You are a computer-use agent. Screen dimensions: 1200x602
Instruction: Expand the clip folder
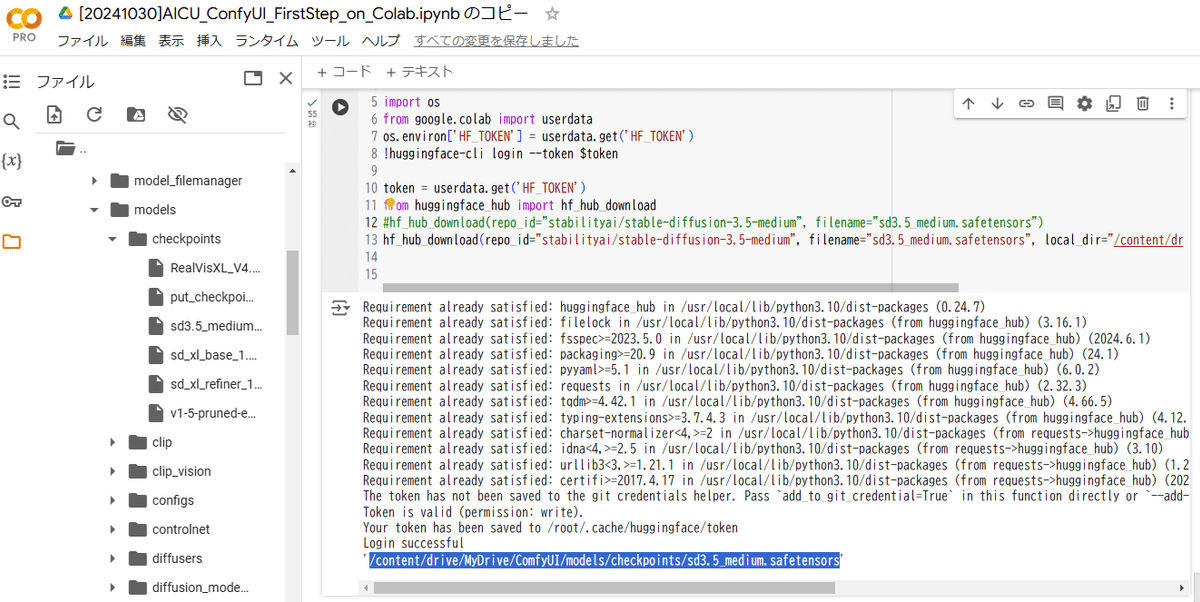(113, 442)
